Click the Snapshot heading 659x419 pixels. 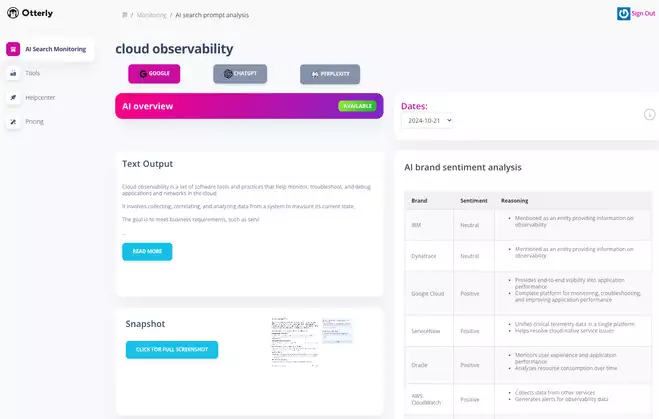click(145, 324)
